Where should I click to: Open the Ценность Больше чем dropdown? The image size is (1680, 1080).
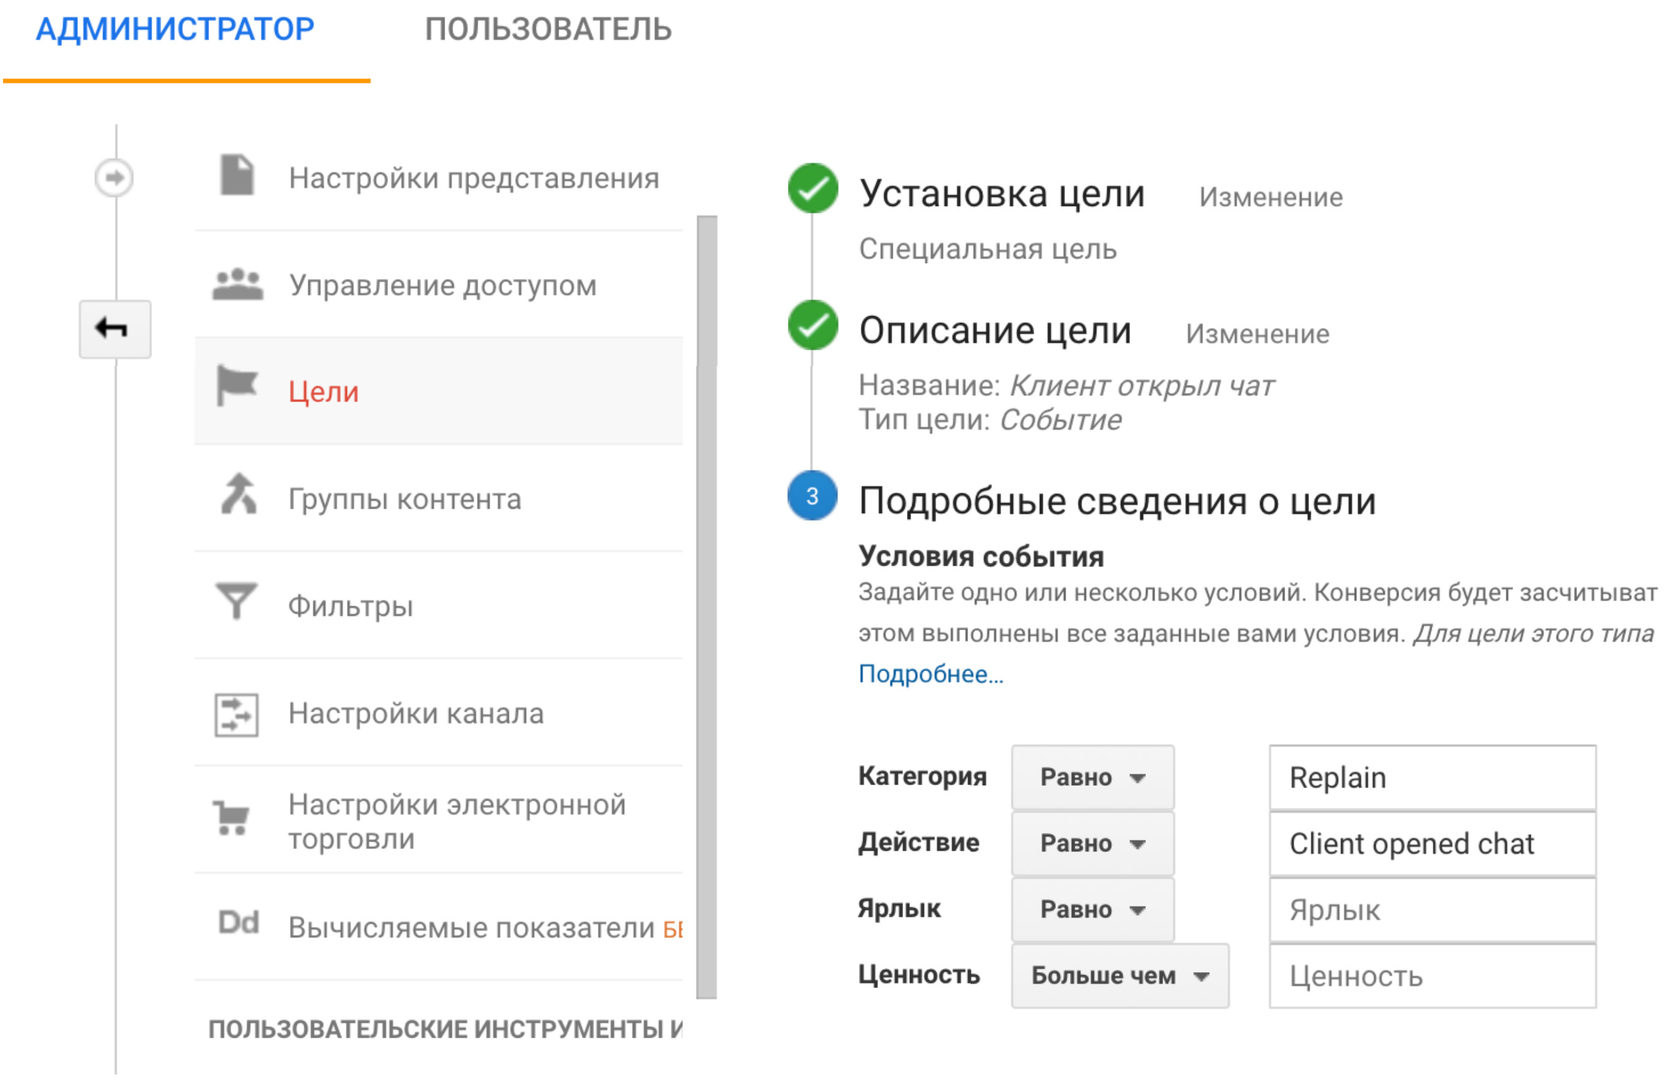point(1120,975)
